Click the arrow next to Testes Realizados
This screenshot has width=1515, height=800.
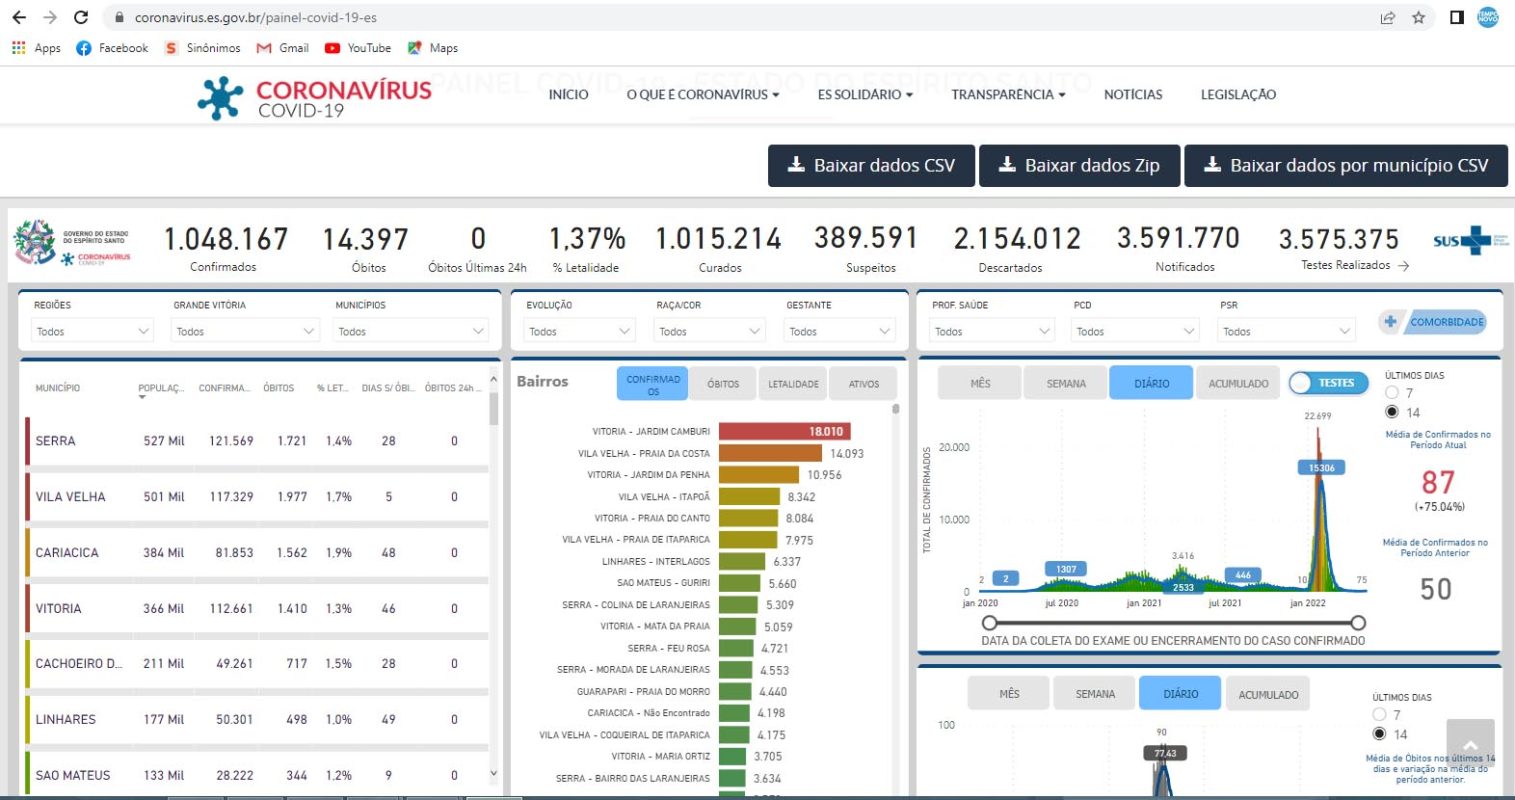coord(1404,266)
